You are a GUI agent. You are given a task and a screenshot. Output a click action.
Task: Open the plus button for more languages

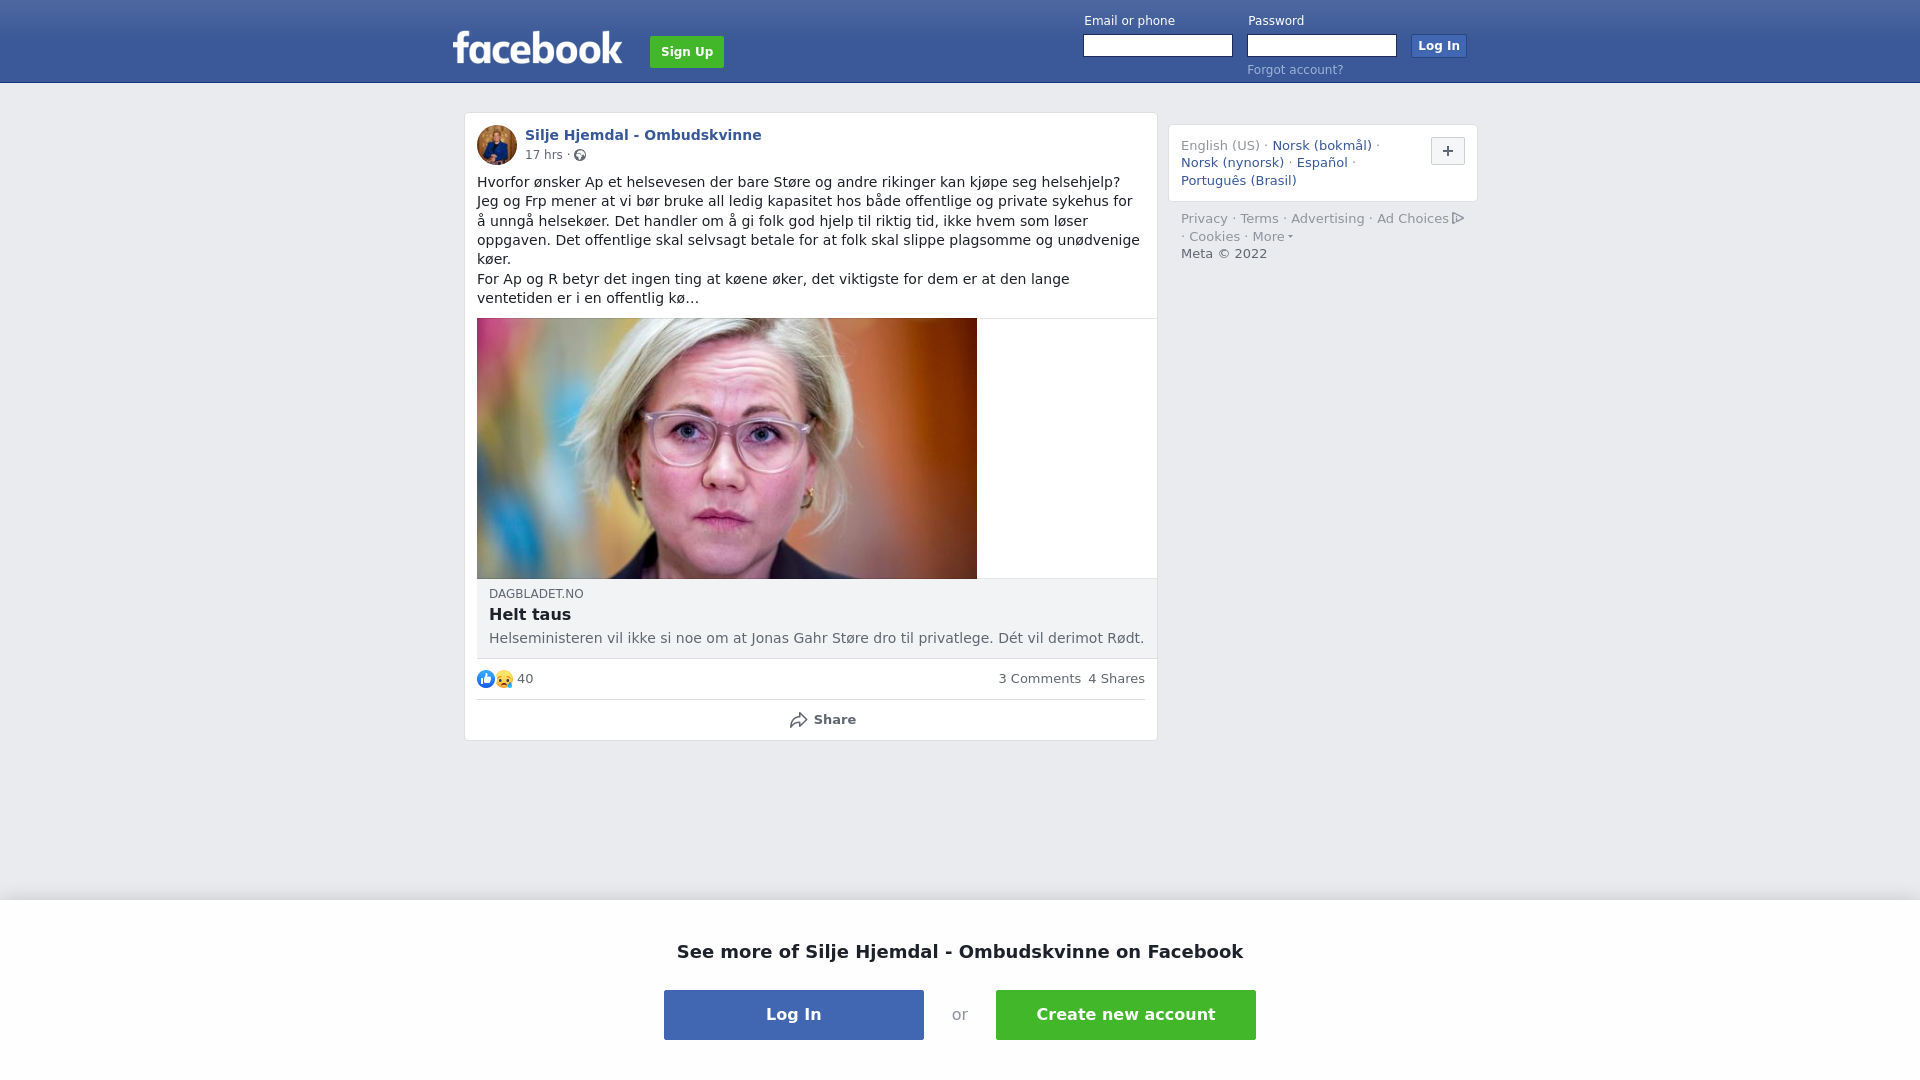click(x=1448, y=151)
